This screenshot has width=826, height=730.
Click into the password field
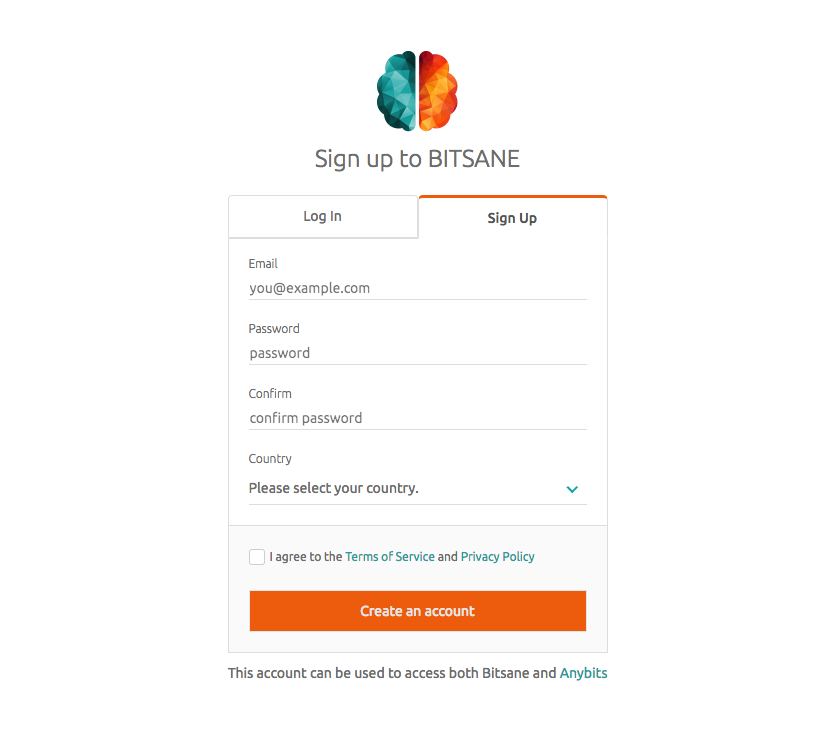417,353
